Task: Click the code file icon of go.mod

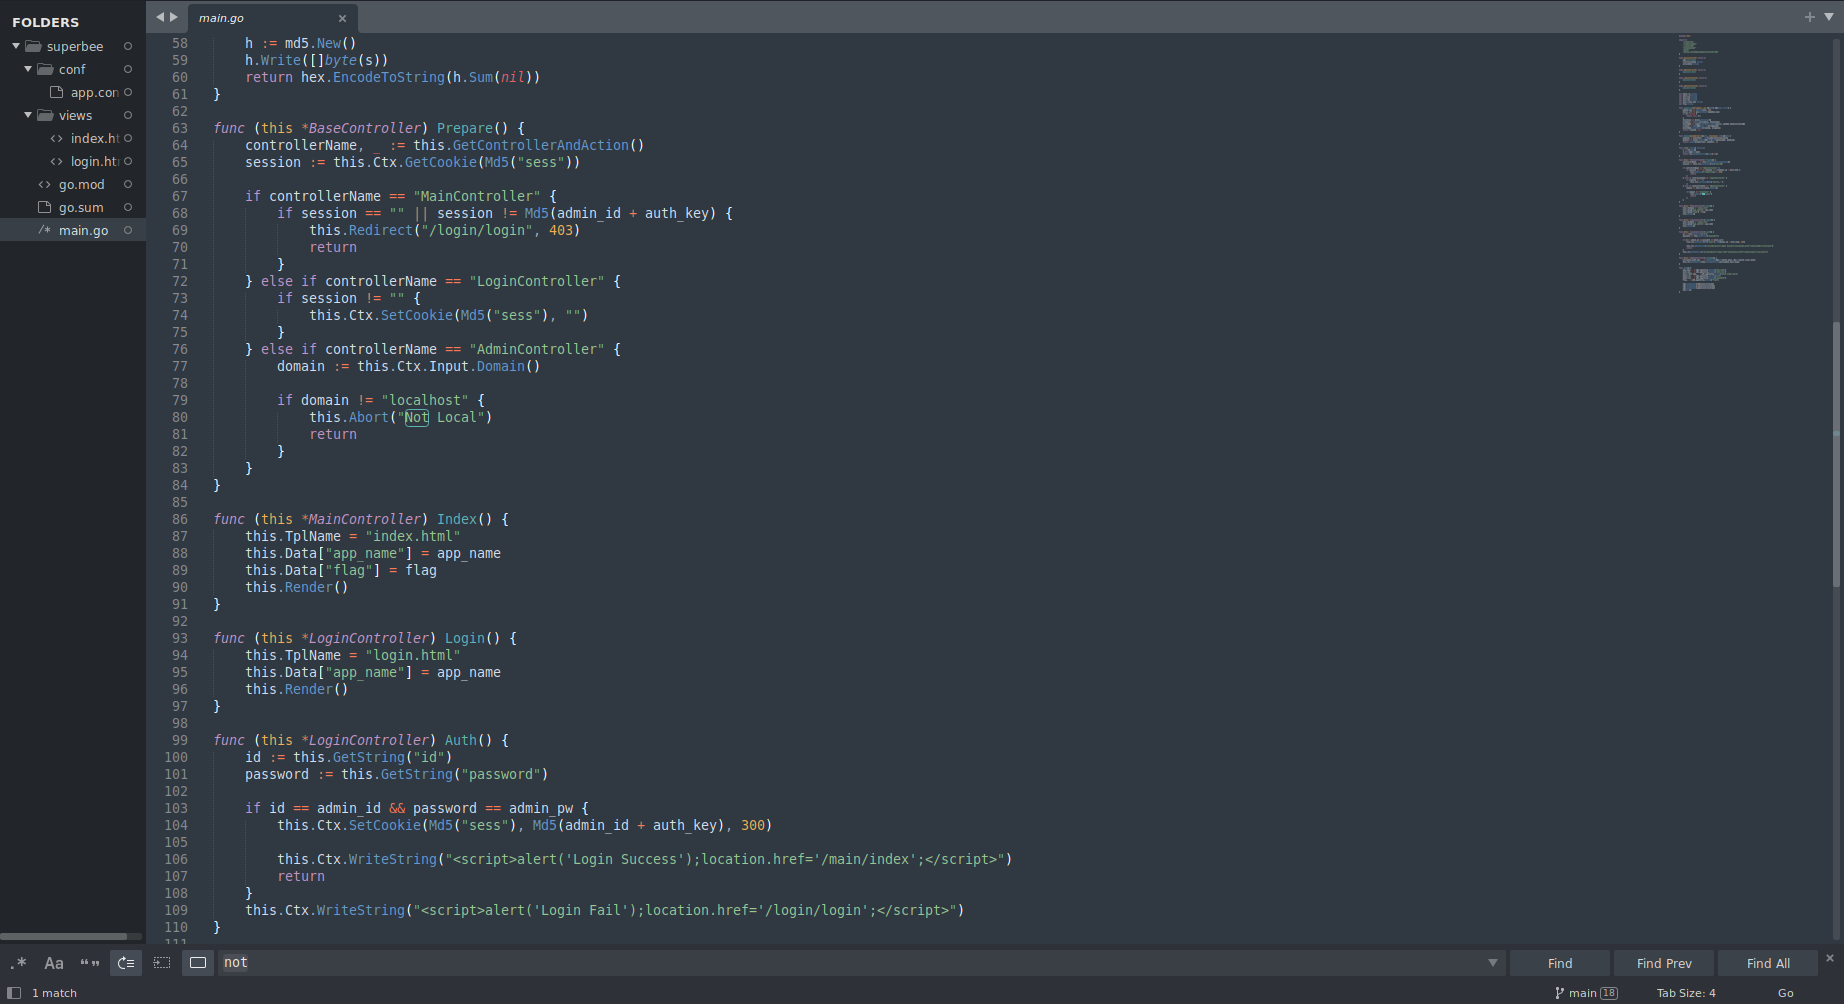Action: [x=44, y=184]
